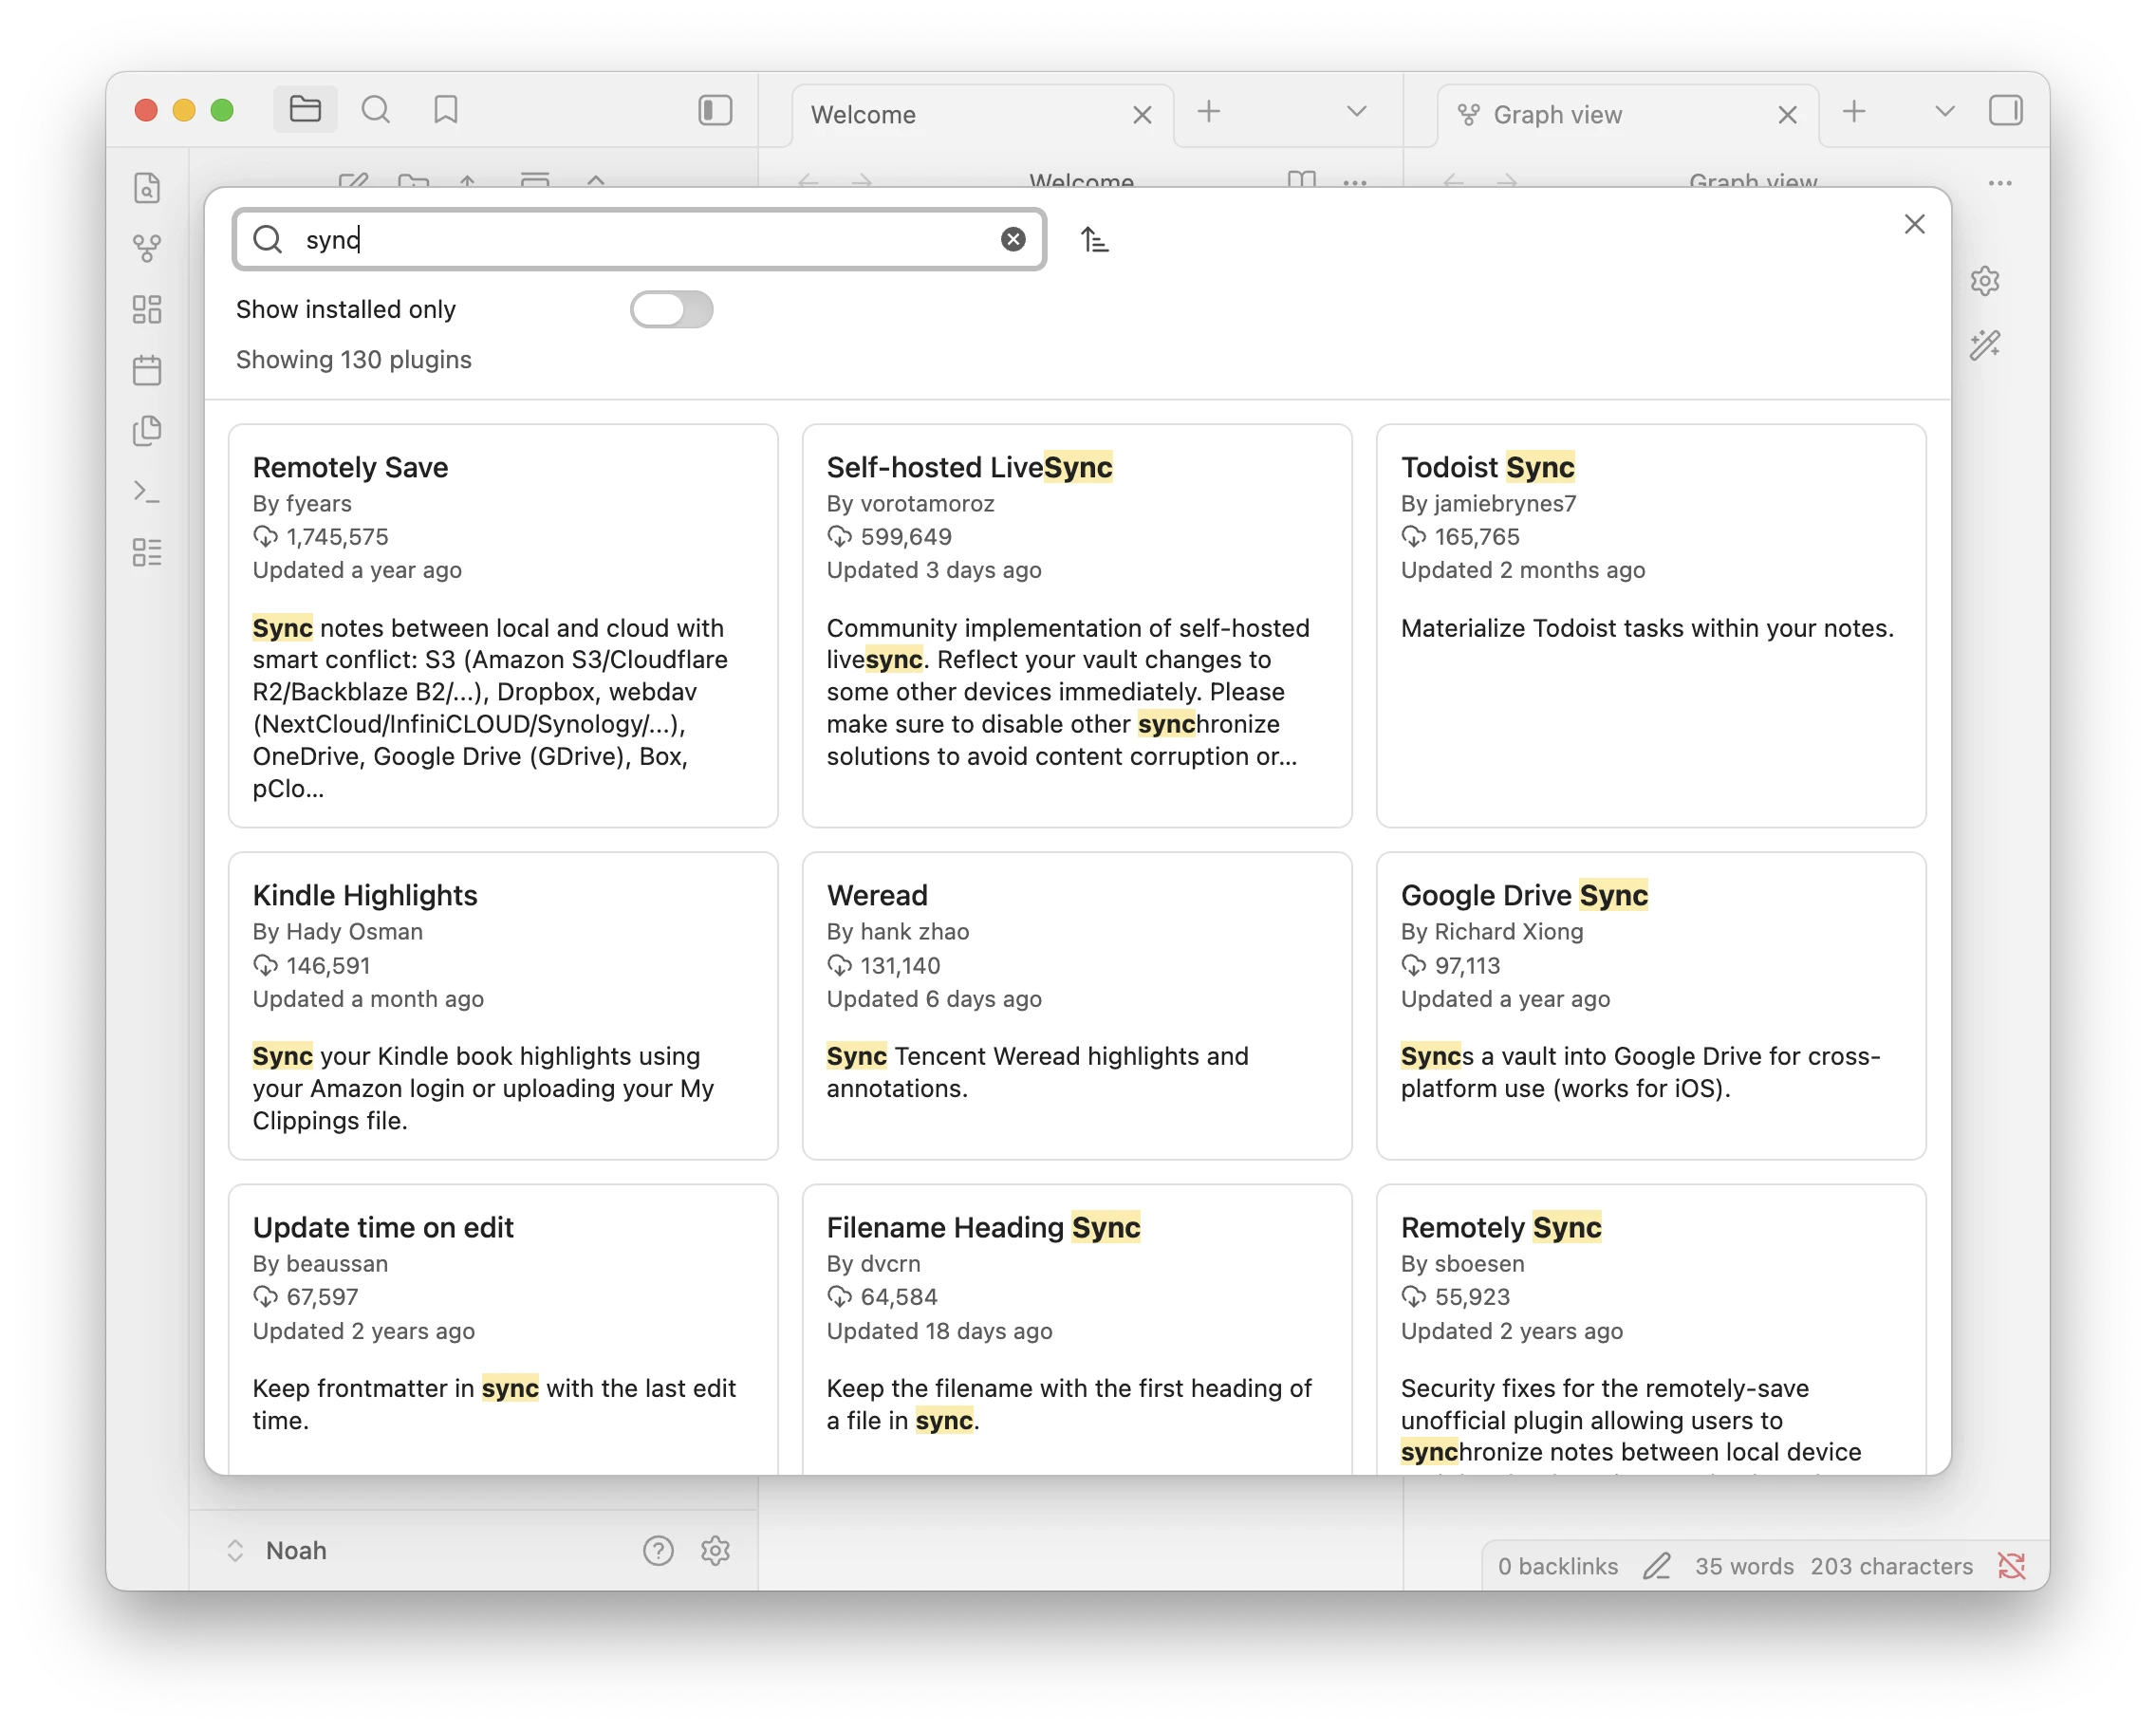2156x1731 pixels.
Task: Expand tab list dropdown of Graph view group
Action: pos(1945,111)
